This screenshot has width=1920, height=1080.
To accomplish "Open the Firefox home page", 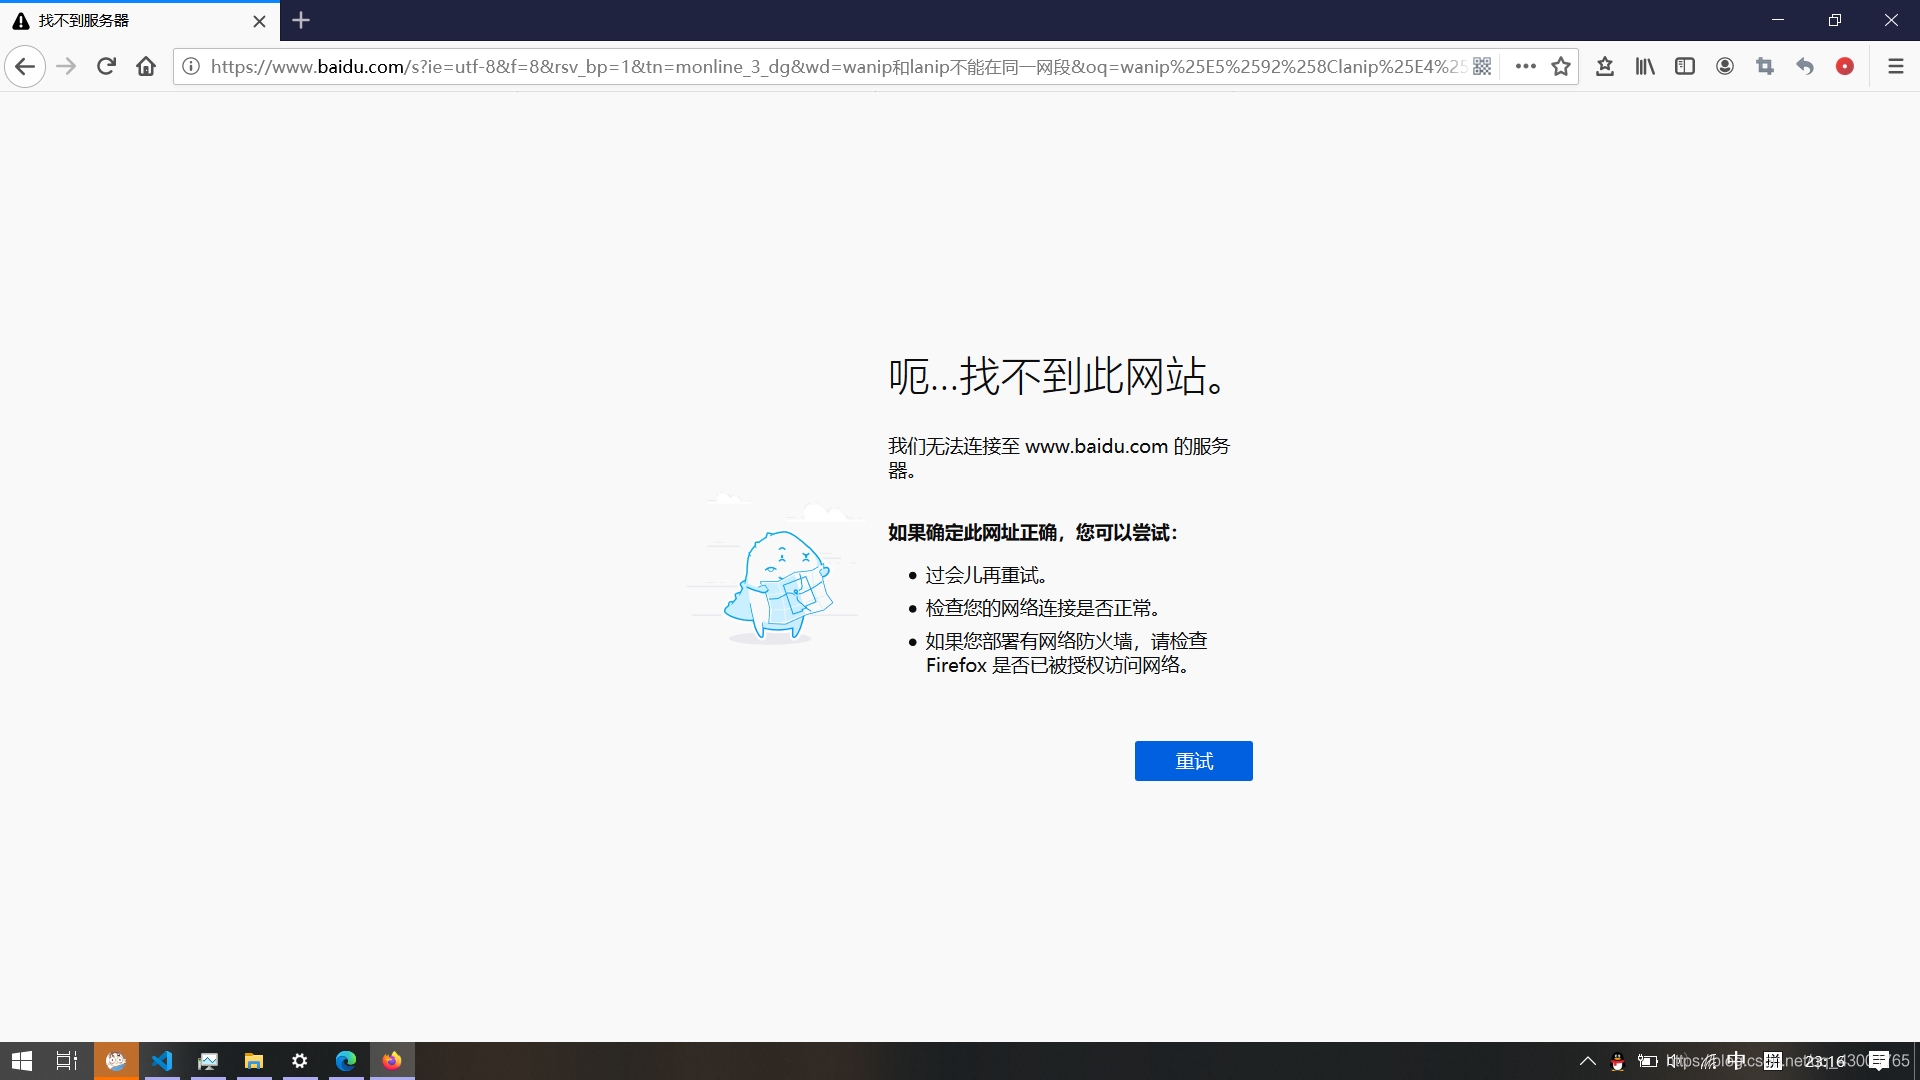I will [146, 67].
